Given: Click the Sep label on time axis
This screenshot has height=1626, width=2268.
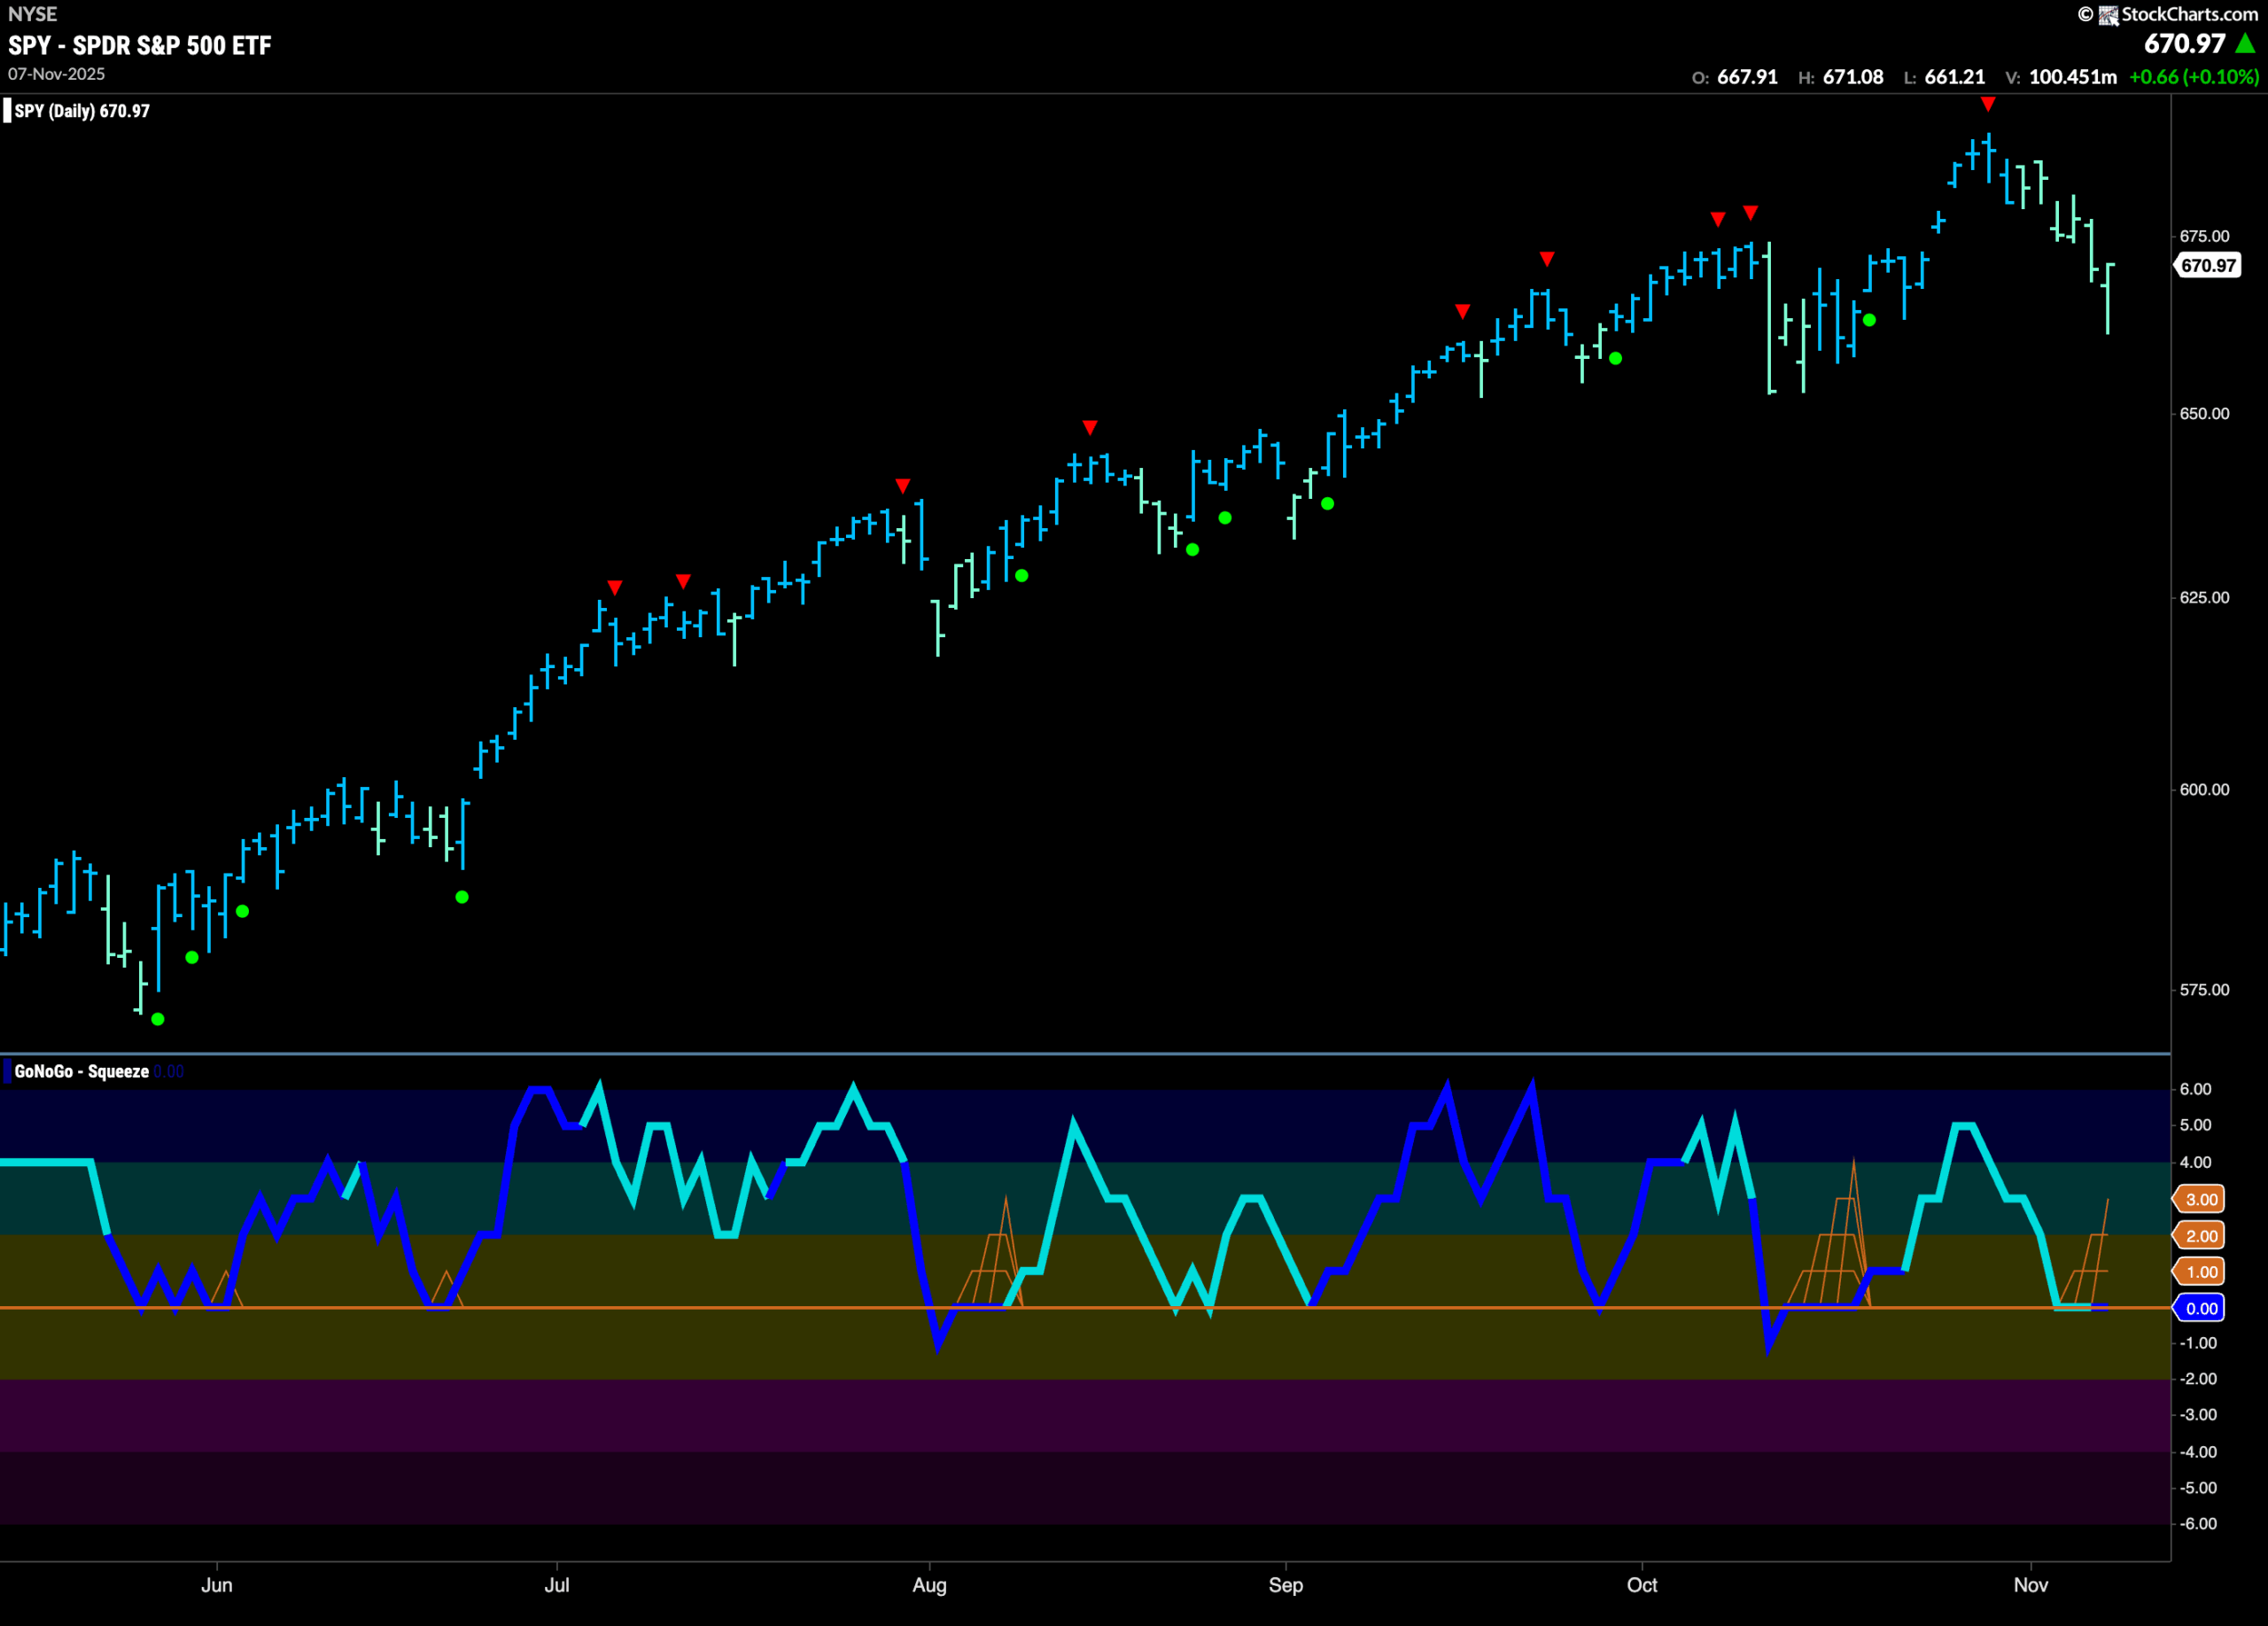Looking at the screenshot, I should (1286, 1585).
